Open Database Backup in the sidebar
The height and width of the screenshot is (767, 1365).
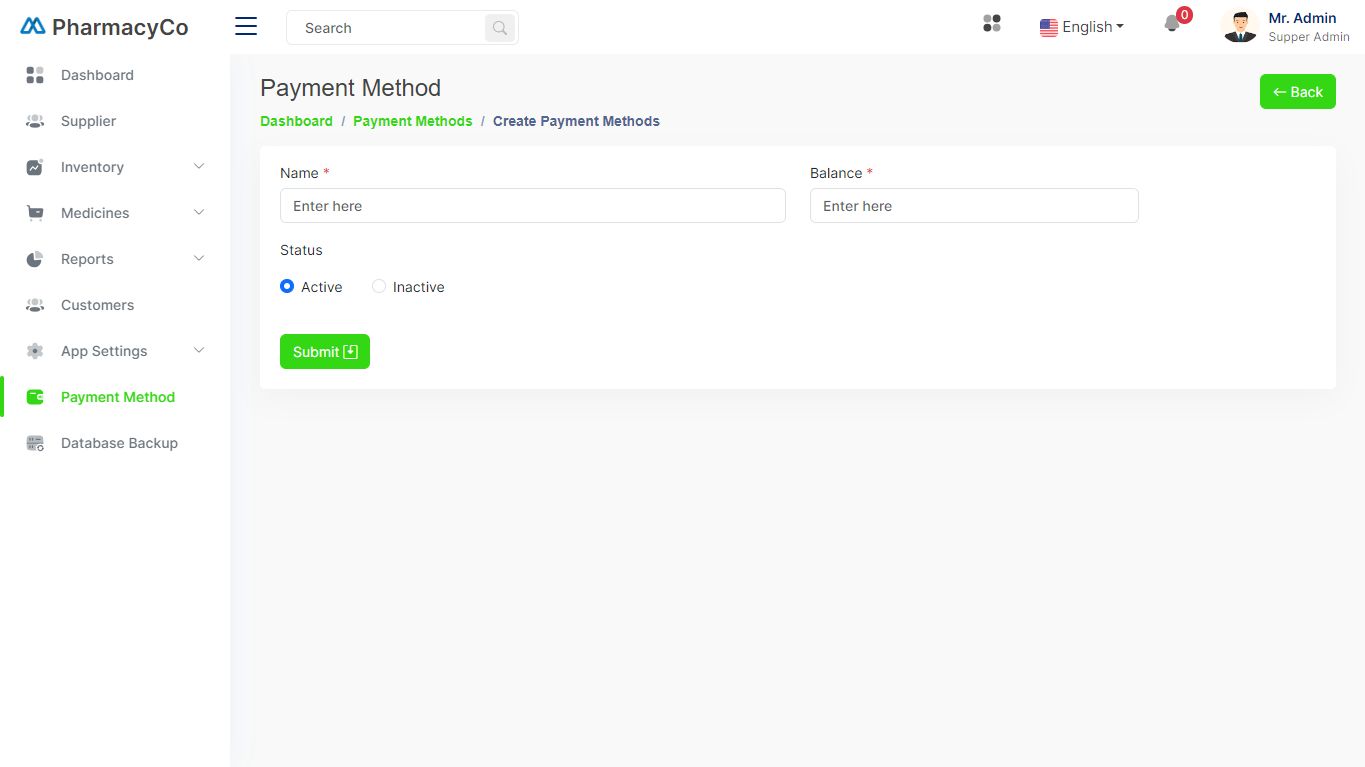point(119,443)
